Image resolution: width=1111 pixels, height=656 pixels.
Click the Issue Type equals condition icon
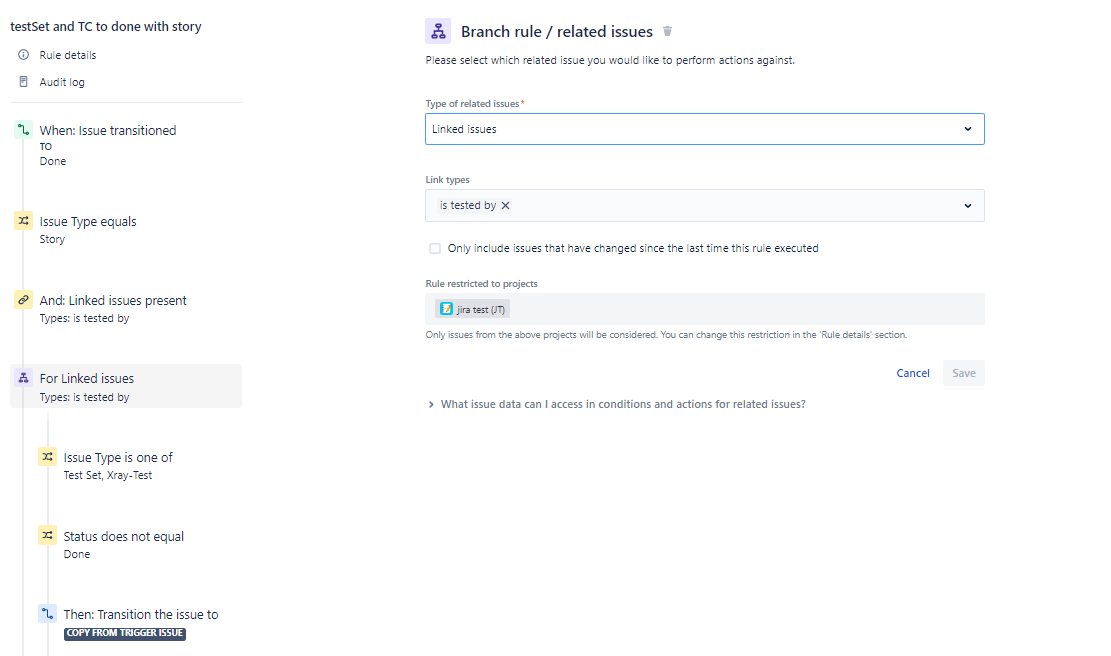click(23, 221)
